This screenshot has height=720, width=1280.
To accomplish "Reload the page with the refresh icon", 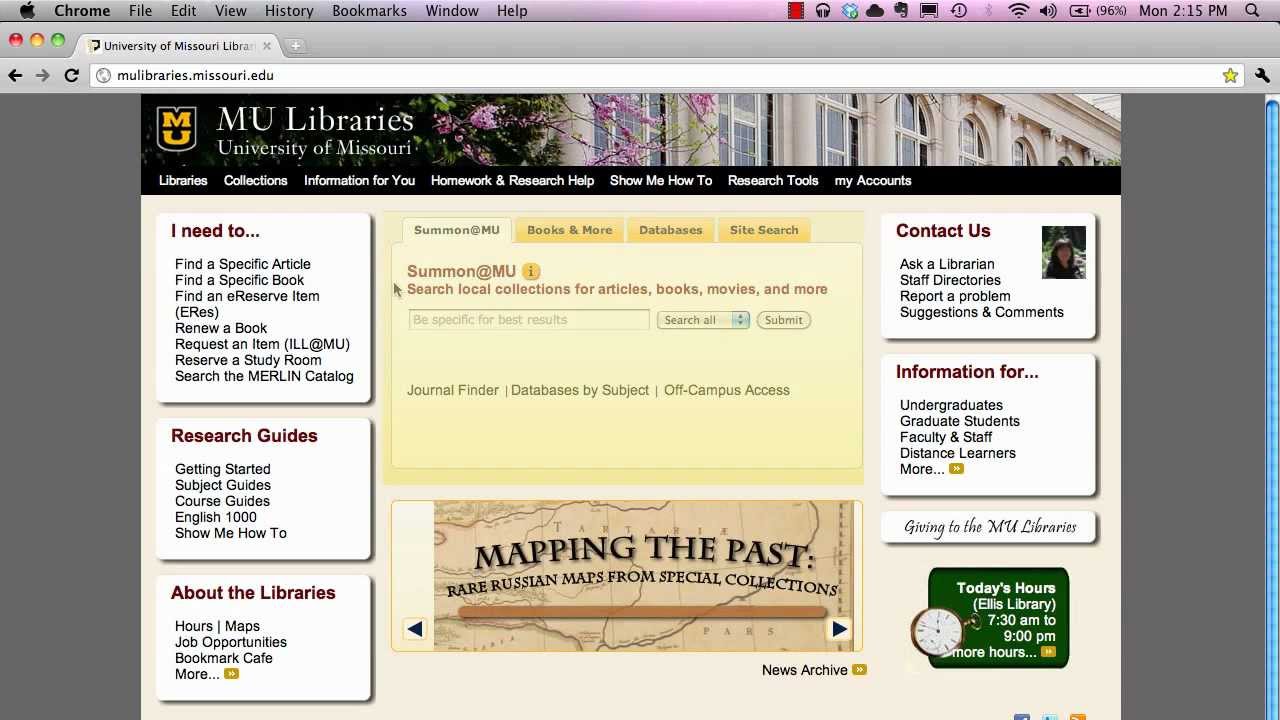I will (x=71, y=75).
